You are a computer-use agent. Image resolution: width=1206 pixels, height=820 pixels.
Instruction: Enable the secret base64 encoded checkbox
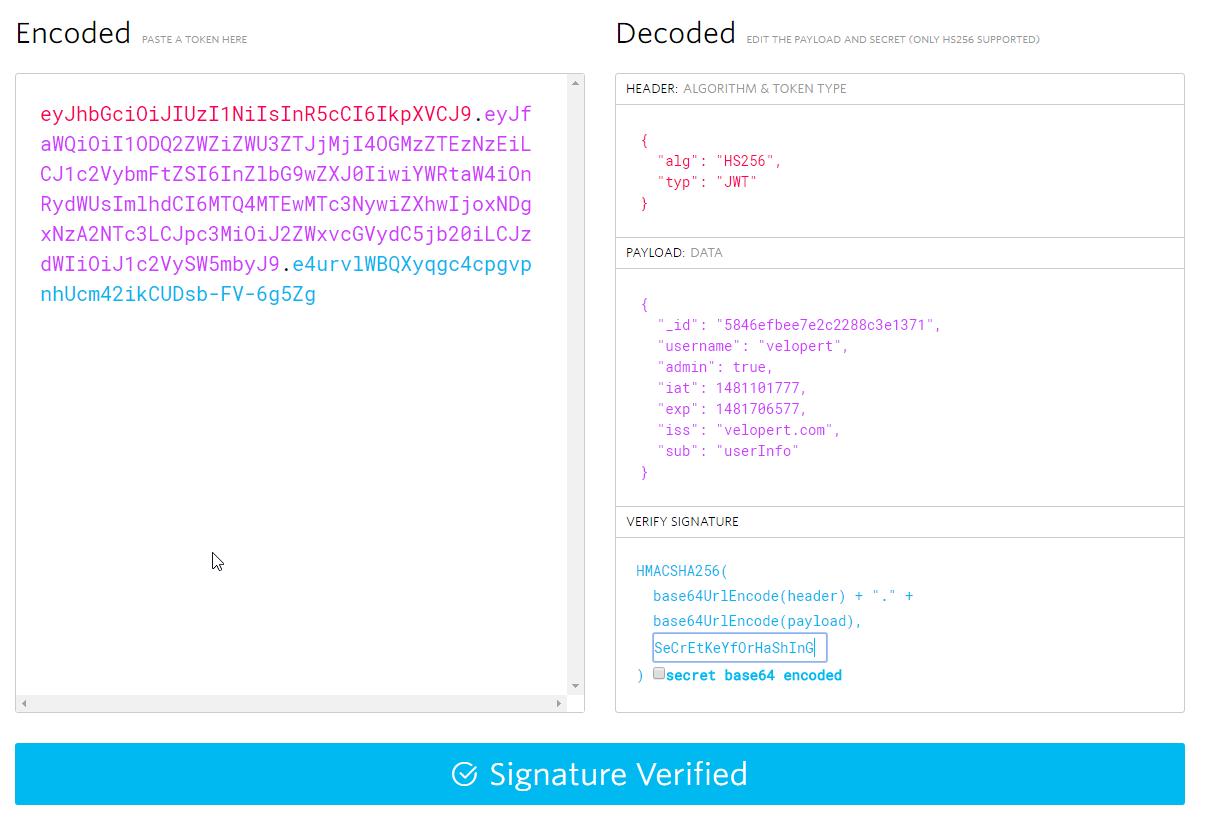point(659,674)
